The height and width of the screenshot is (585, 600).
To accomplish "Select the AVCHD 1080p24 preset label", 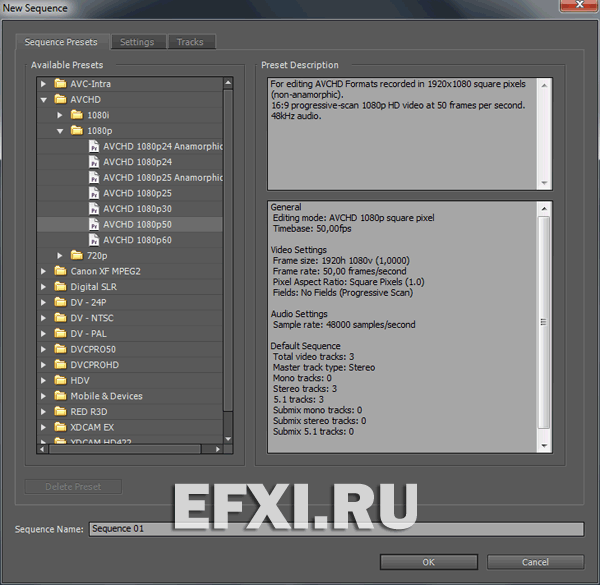I will (x=137, y=162).
